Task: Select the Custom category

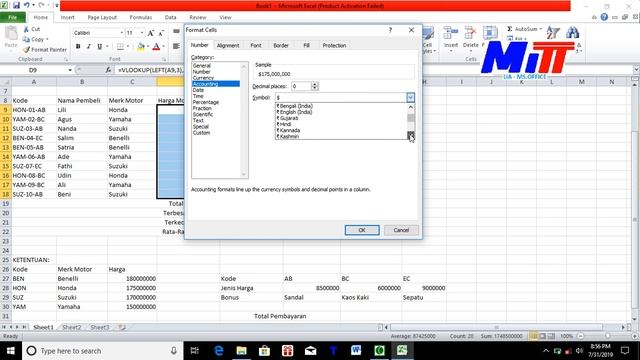Action: pos(201,133)
